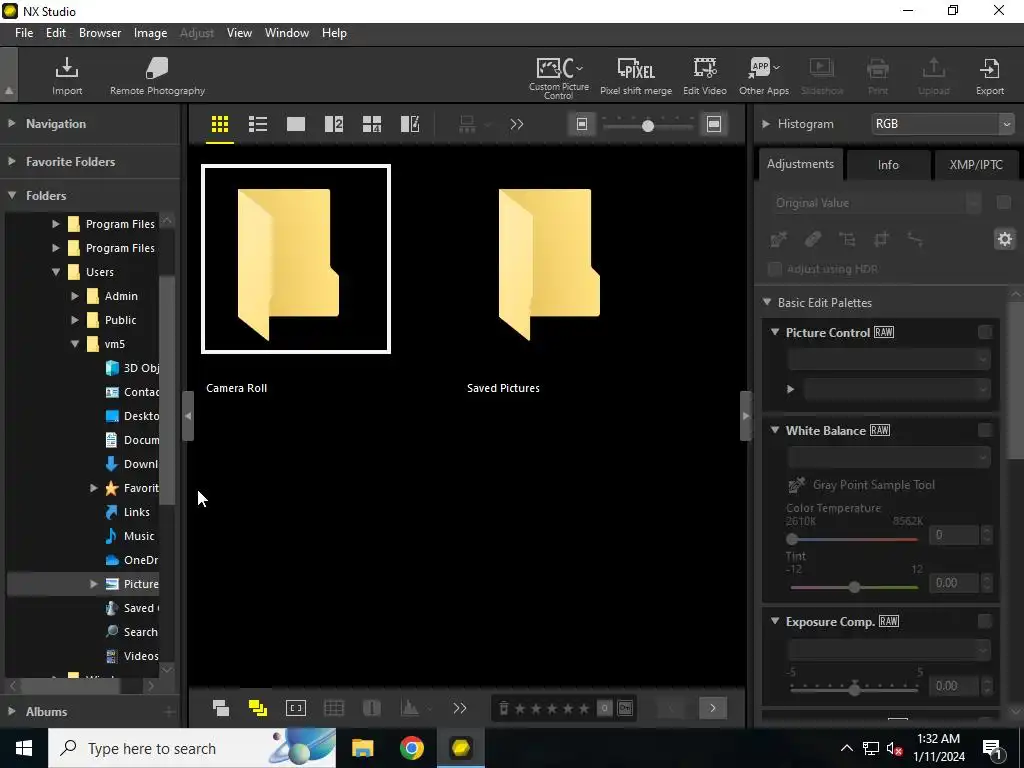1024x768 pixels.
Task: Open the Edit Video tool
Action: (x=705, y=76)
